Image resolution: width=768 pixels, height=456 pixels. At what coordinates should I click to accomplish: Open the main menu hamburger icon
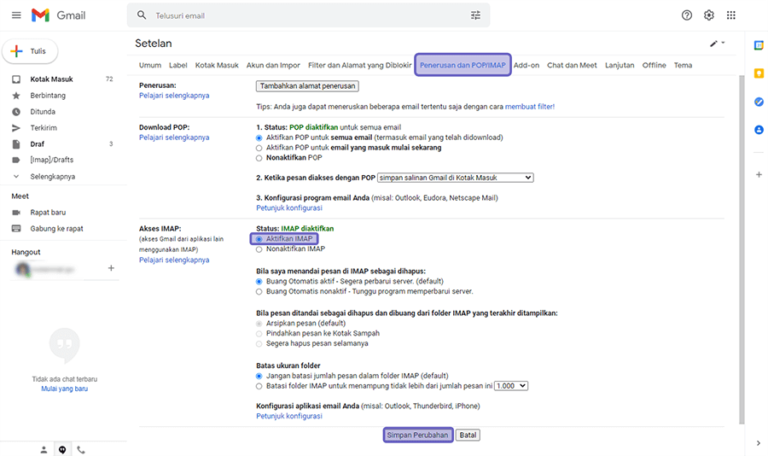click(x=16, y=15)
